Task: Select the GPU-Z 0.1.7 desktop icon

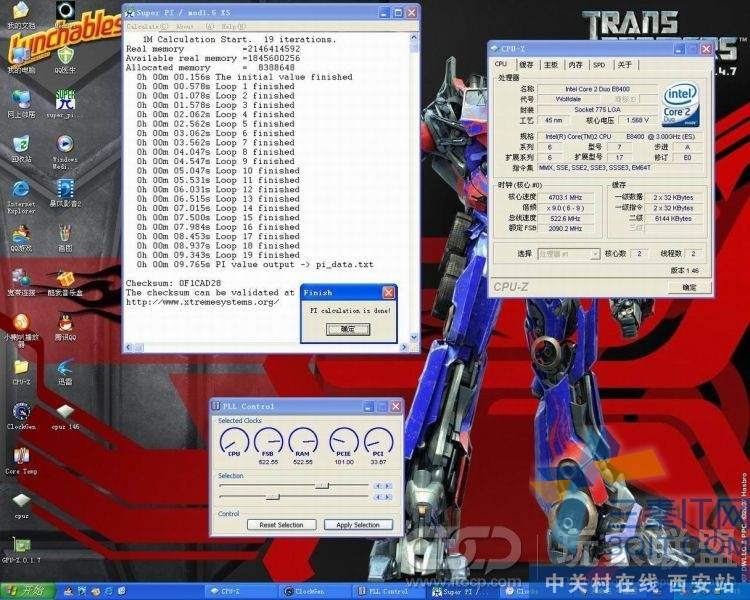Action: tap(21, 550)
